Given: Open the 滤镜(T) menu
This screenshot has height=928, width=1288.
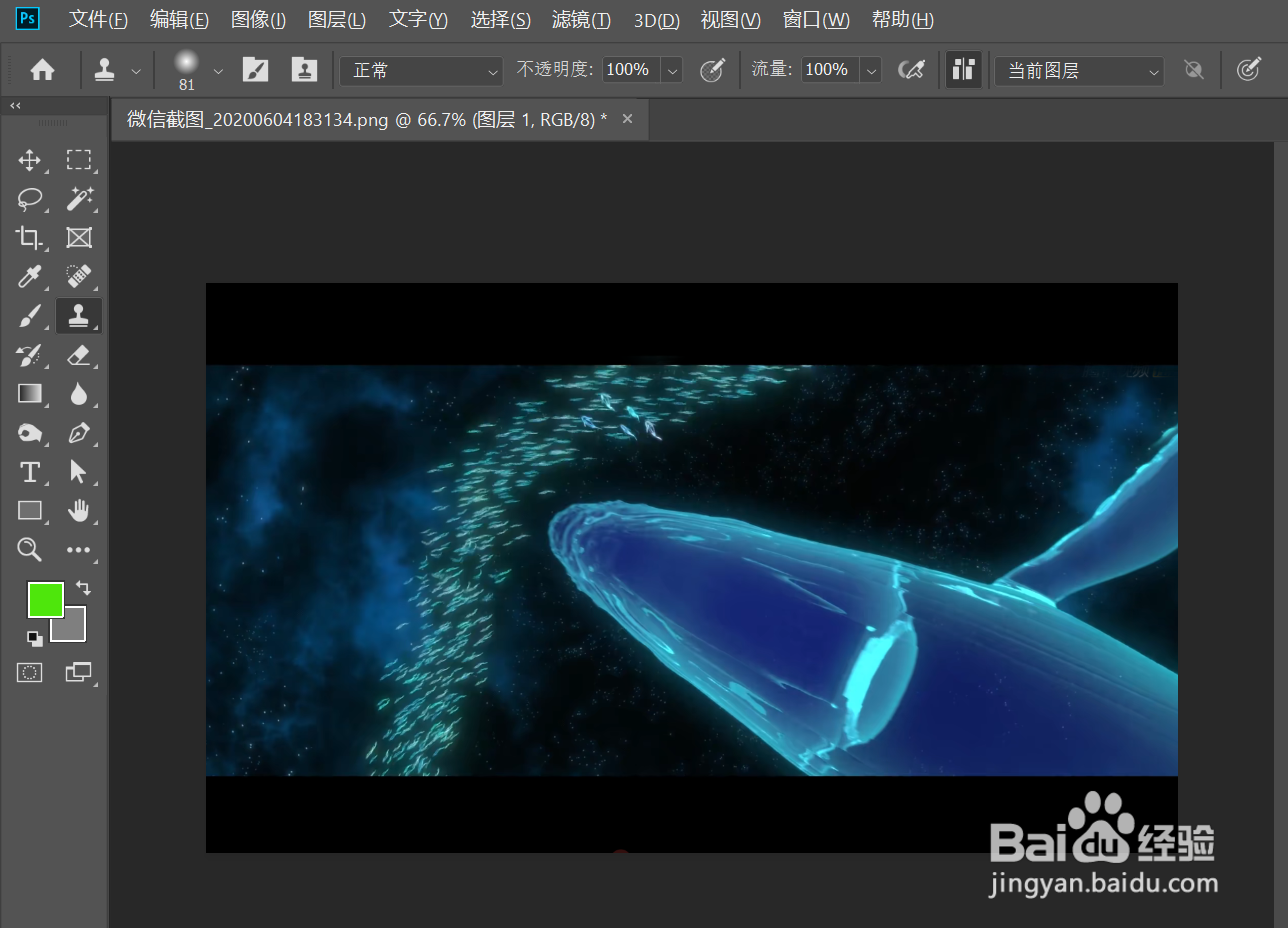Looking at the screenshot, I should (x=581, y=19).
